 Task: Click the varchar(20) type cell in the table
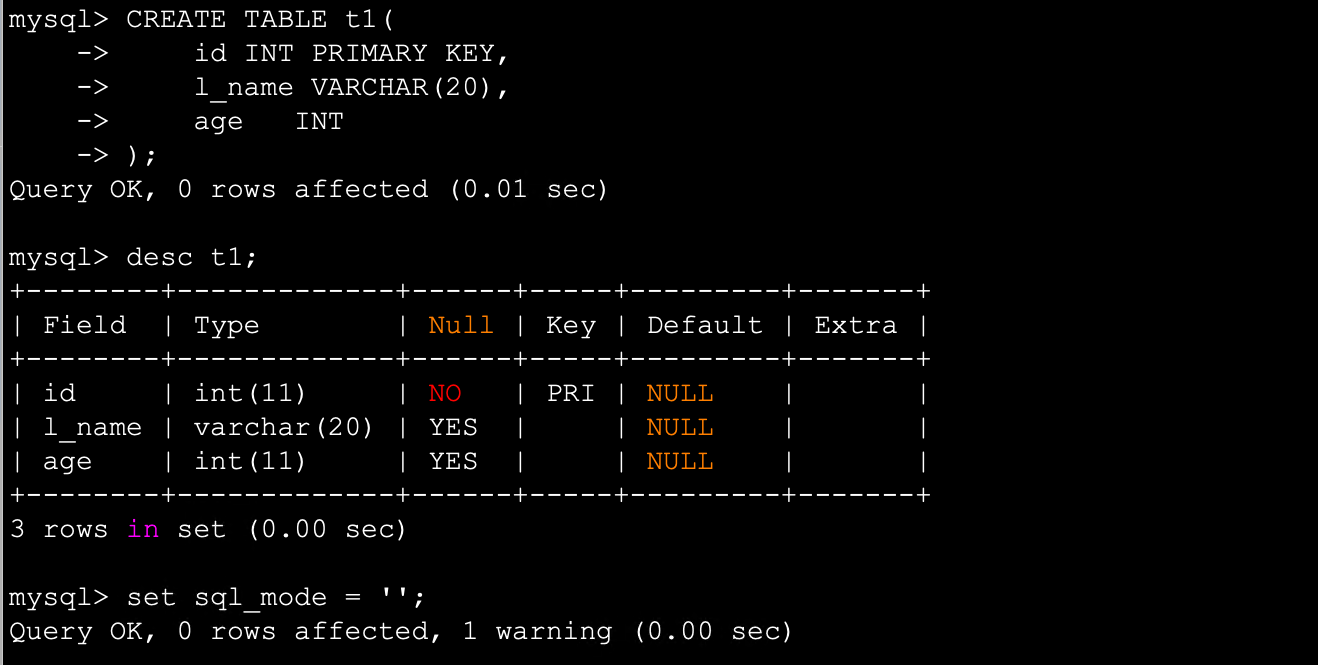click(284, 427)
